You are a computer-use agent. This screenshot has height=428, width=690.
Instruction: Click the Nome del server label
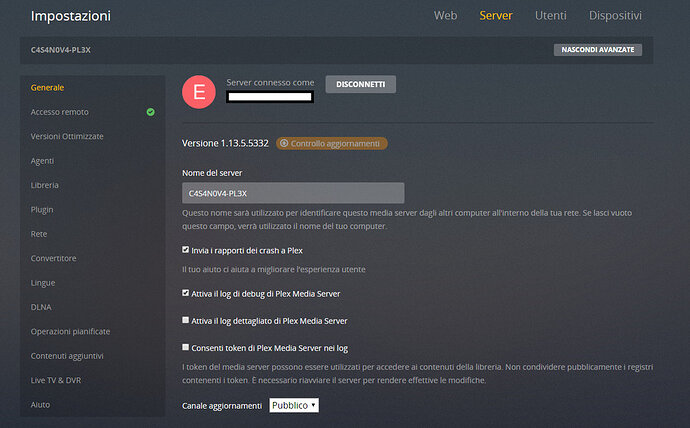(x=212, y=173)
